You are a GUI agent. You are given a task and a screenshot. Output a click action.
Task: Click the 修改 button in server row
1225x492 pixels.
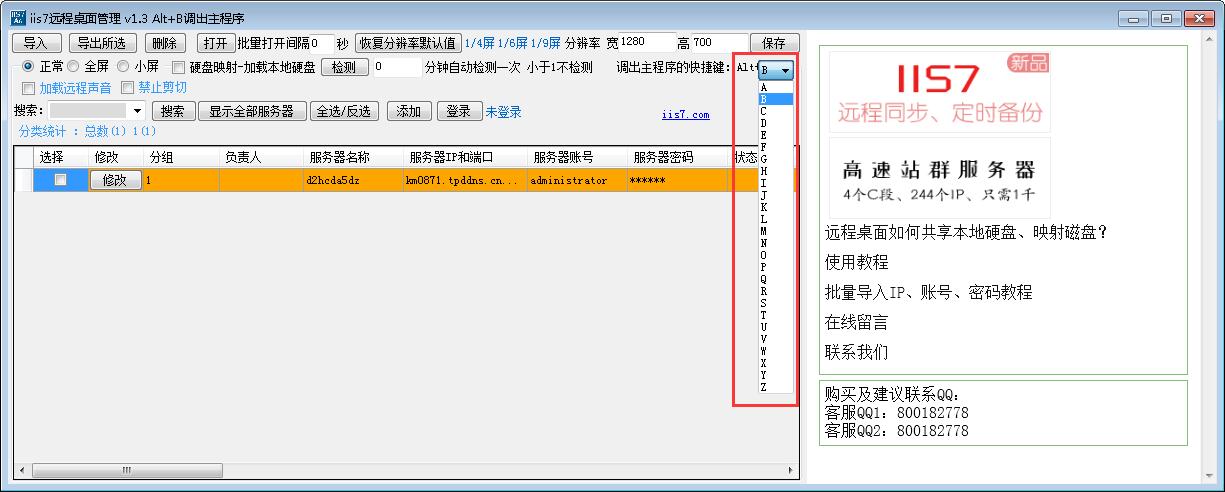[114, 180]
